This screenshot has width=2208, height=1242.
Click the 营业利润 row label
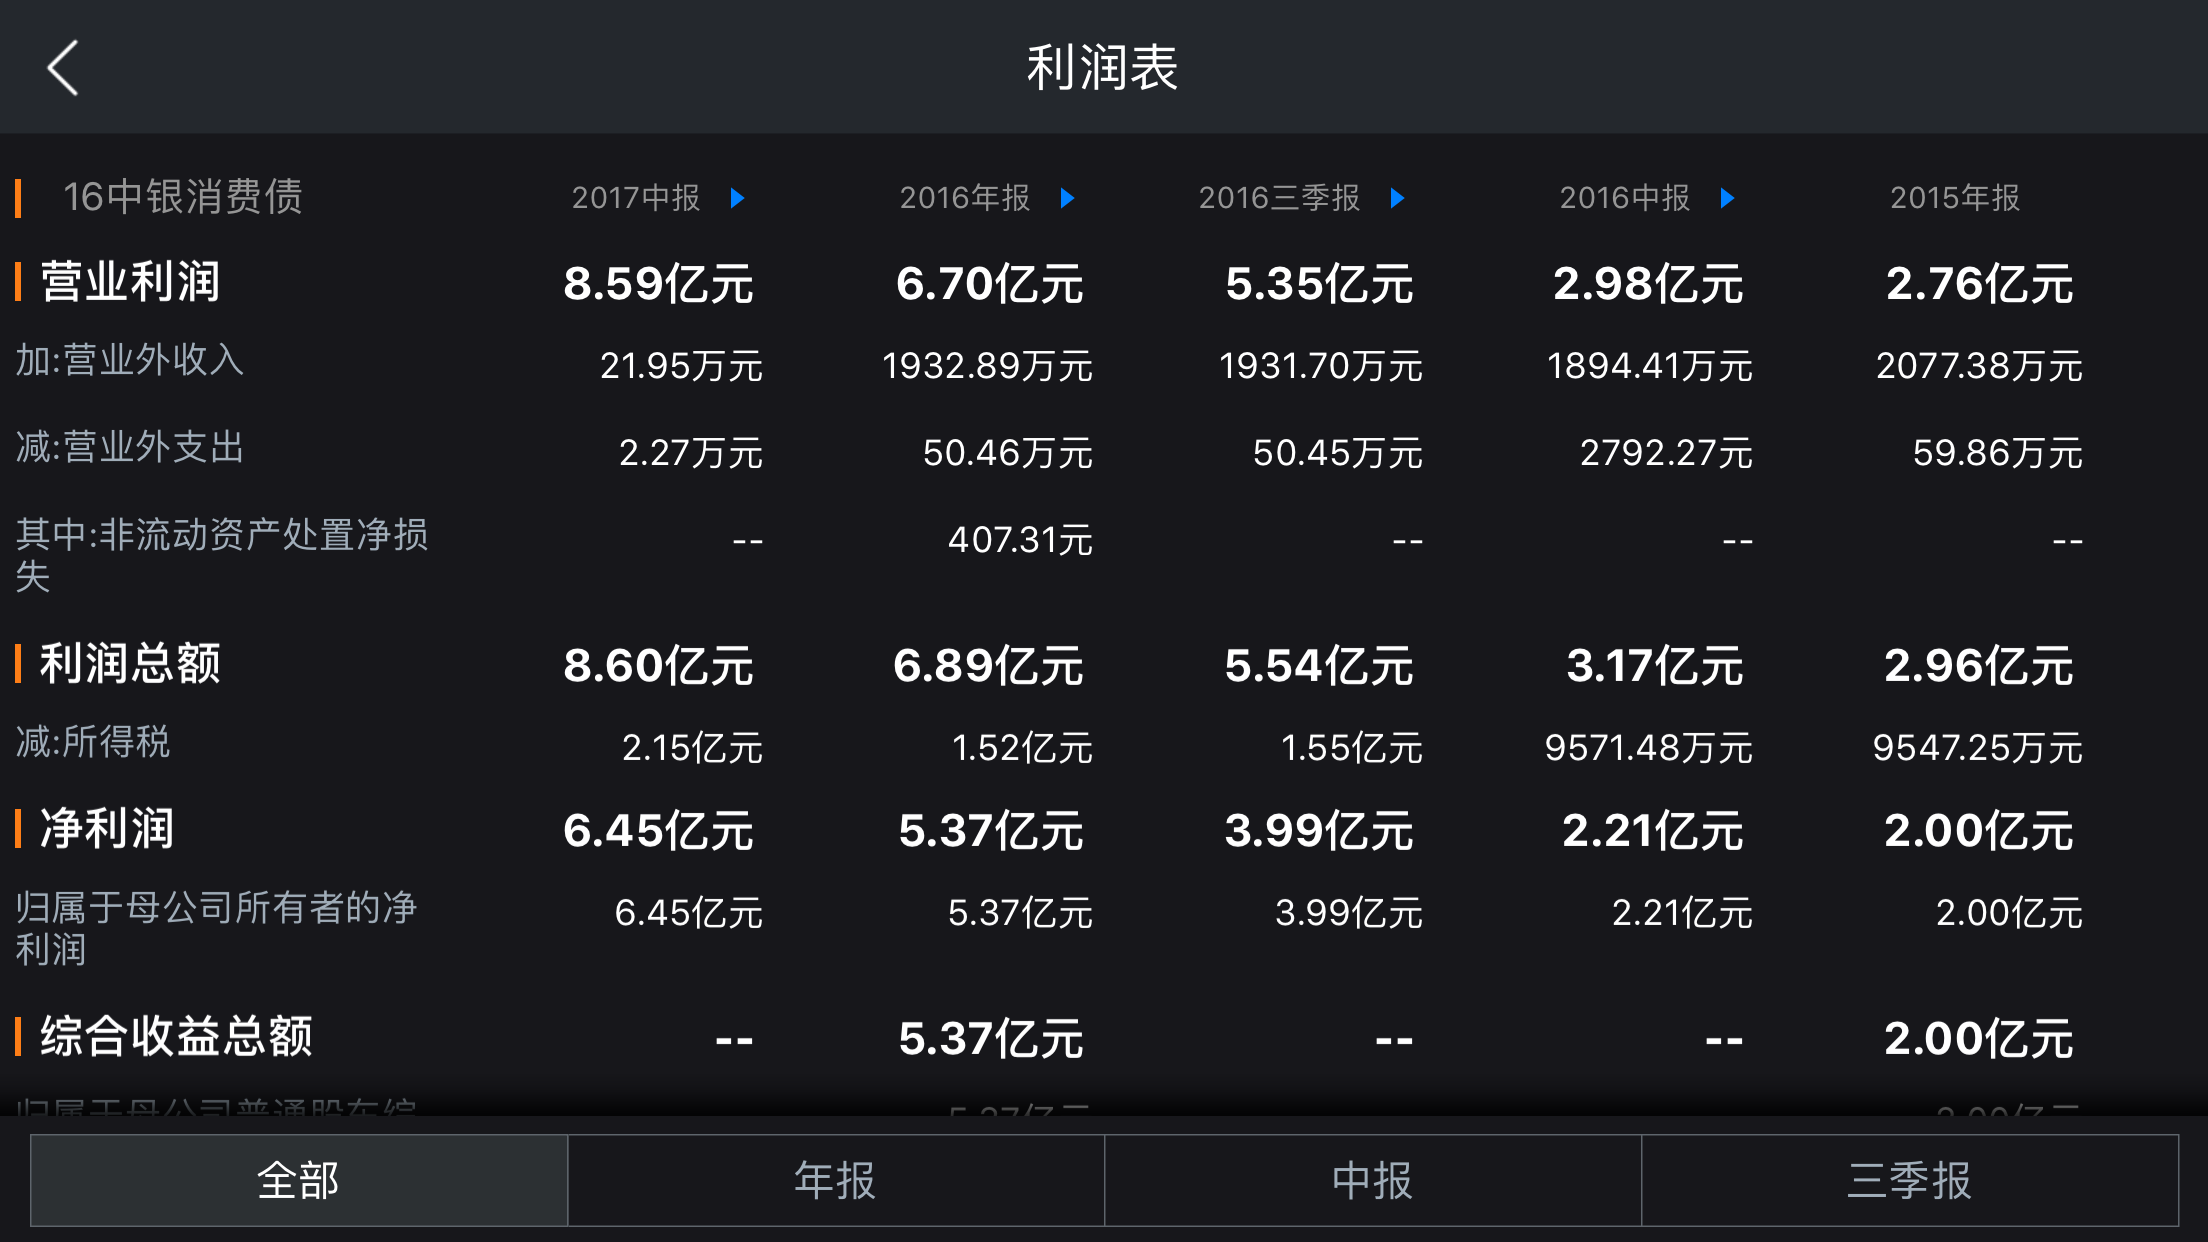(x=130, y=282)
